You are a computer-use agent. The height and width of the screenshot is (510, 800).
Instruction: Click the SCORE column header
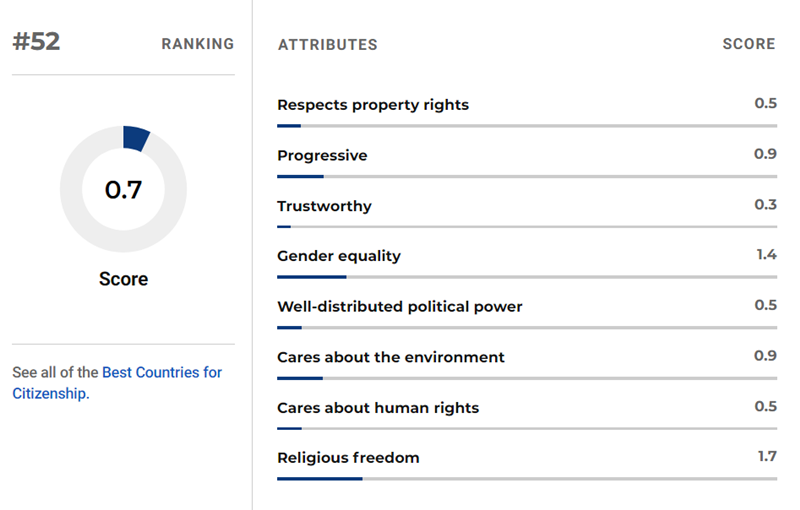(x=749, y=44)
